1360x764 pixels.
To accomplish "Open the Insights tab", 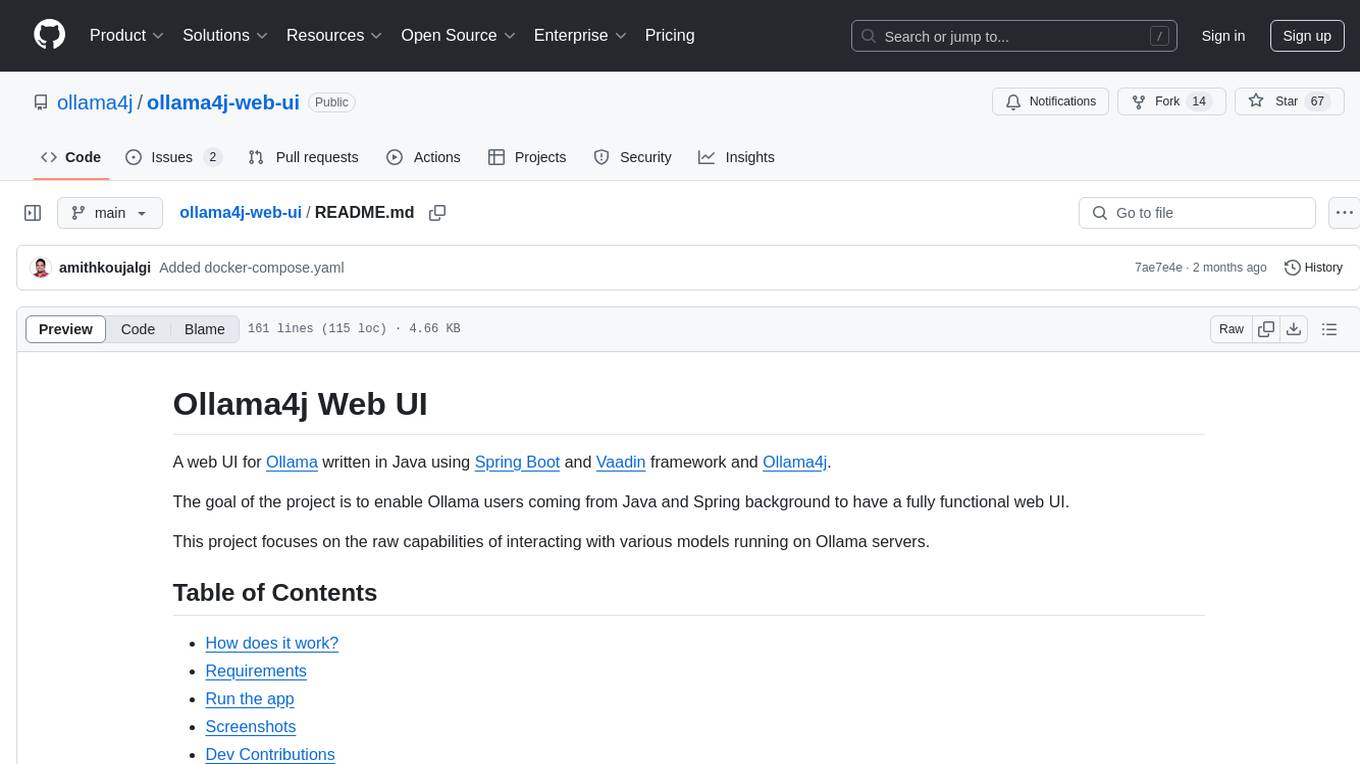I will coord(736,157).
